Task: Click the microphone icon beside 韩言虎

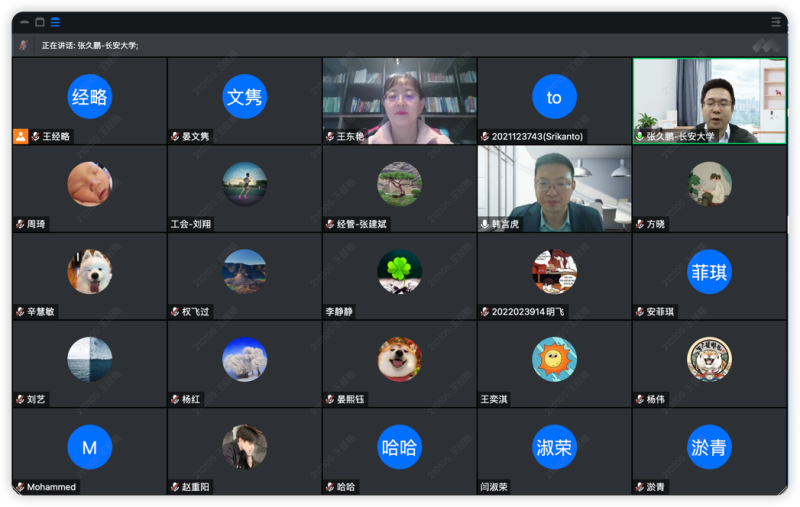Action: [485, 224]
